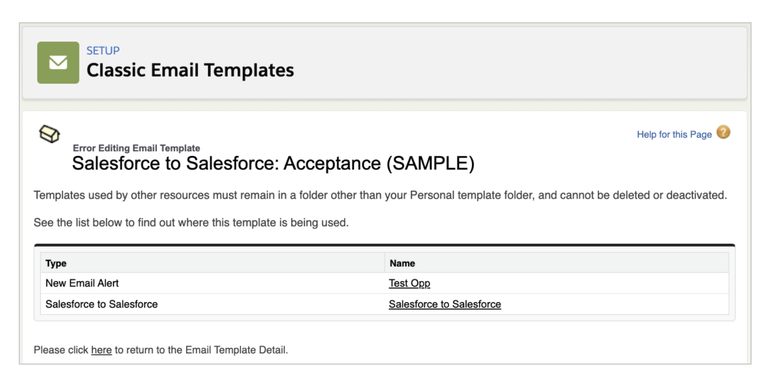The width and height of the screenshot is (768, 381).
Task: Click the Name column header
Action: (402, 263)
